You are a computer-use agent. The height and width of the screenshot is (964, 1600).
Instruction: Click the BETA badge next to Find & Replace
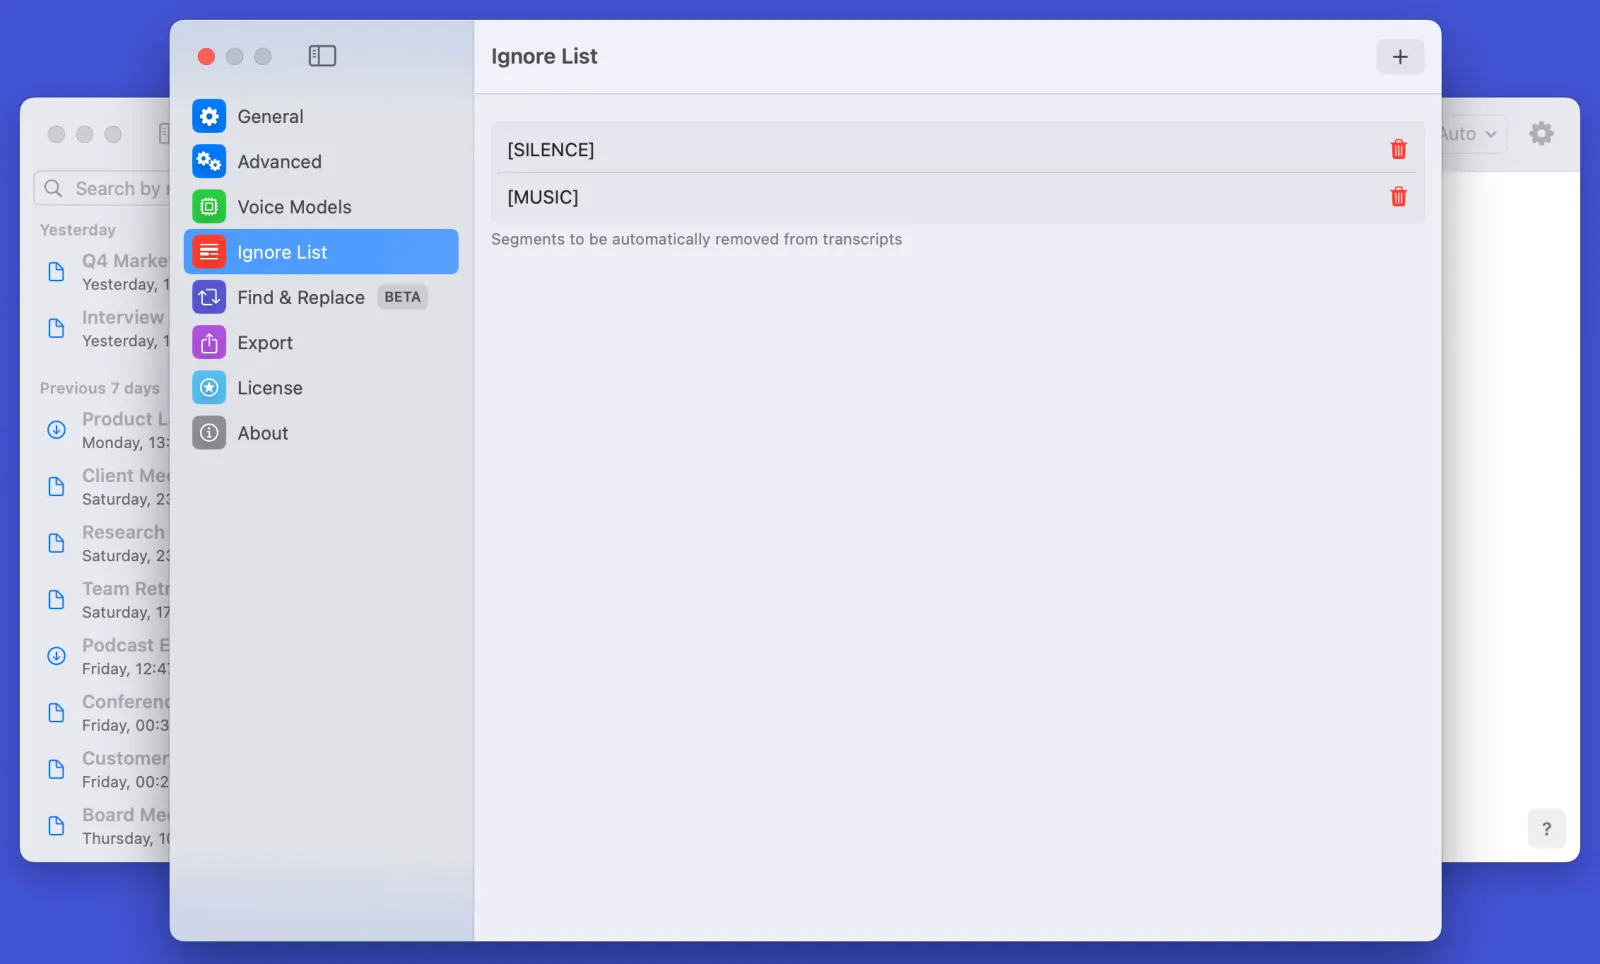click(x=402, y=297)
